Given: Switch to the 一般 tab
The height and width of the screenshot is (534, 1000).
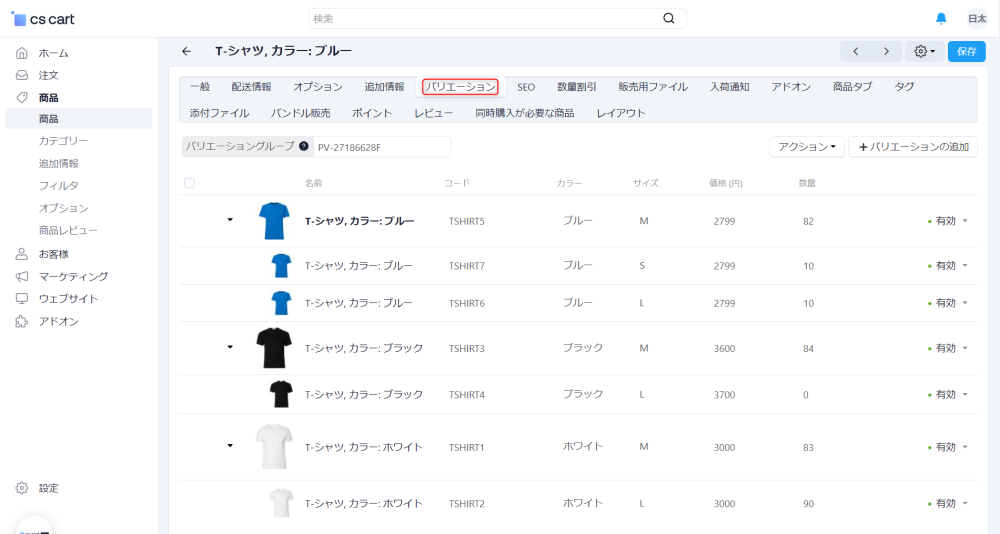Looking at the screenshot, I should [200, 87].
